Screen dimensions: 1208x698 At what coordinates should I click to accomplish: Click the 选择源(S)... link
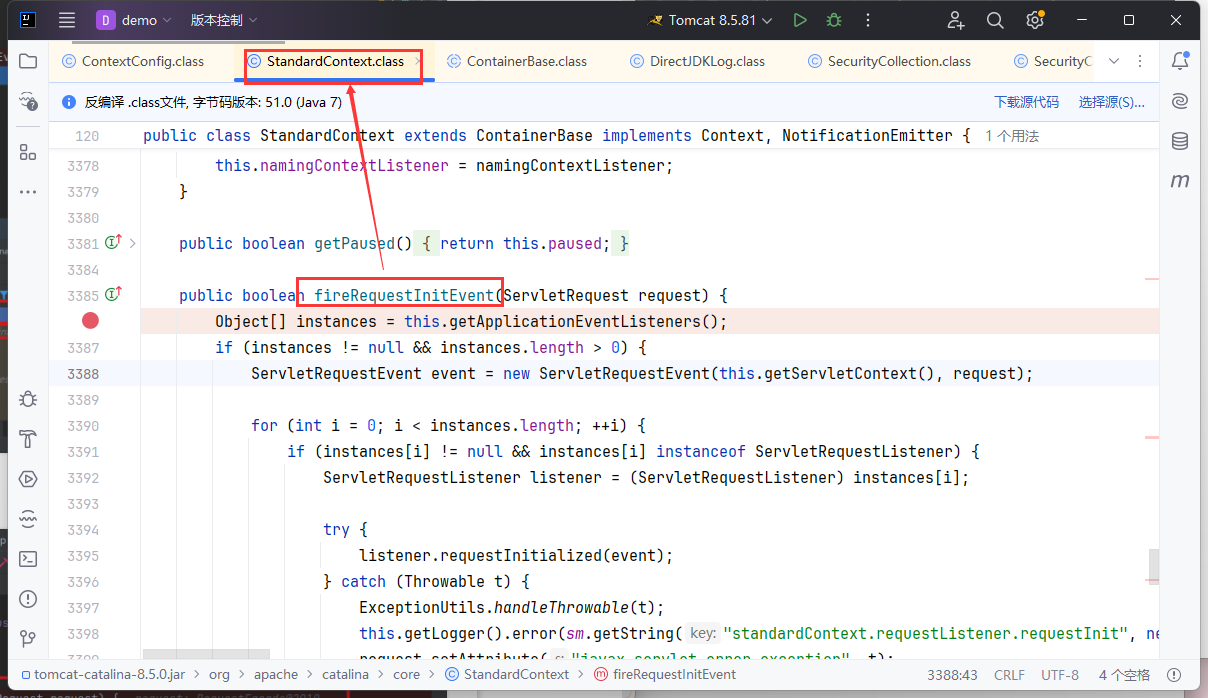pyautogui.click(x=1111, y=102)
